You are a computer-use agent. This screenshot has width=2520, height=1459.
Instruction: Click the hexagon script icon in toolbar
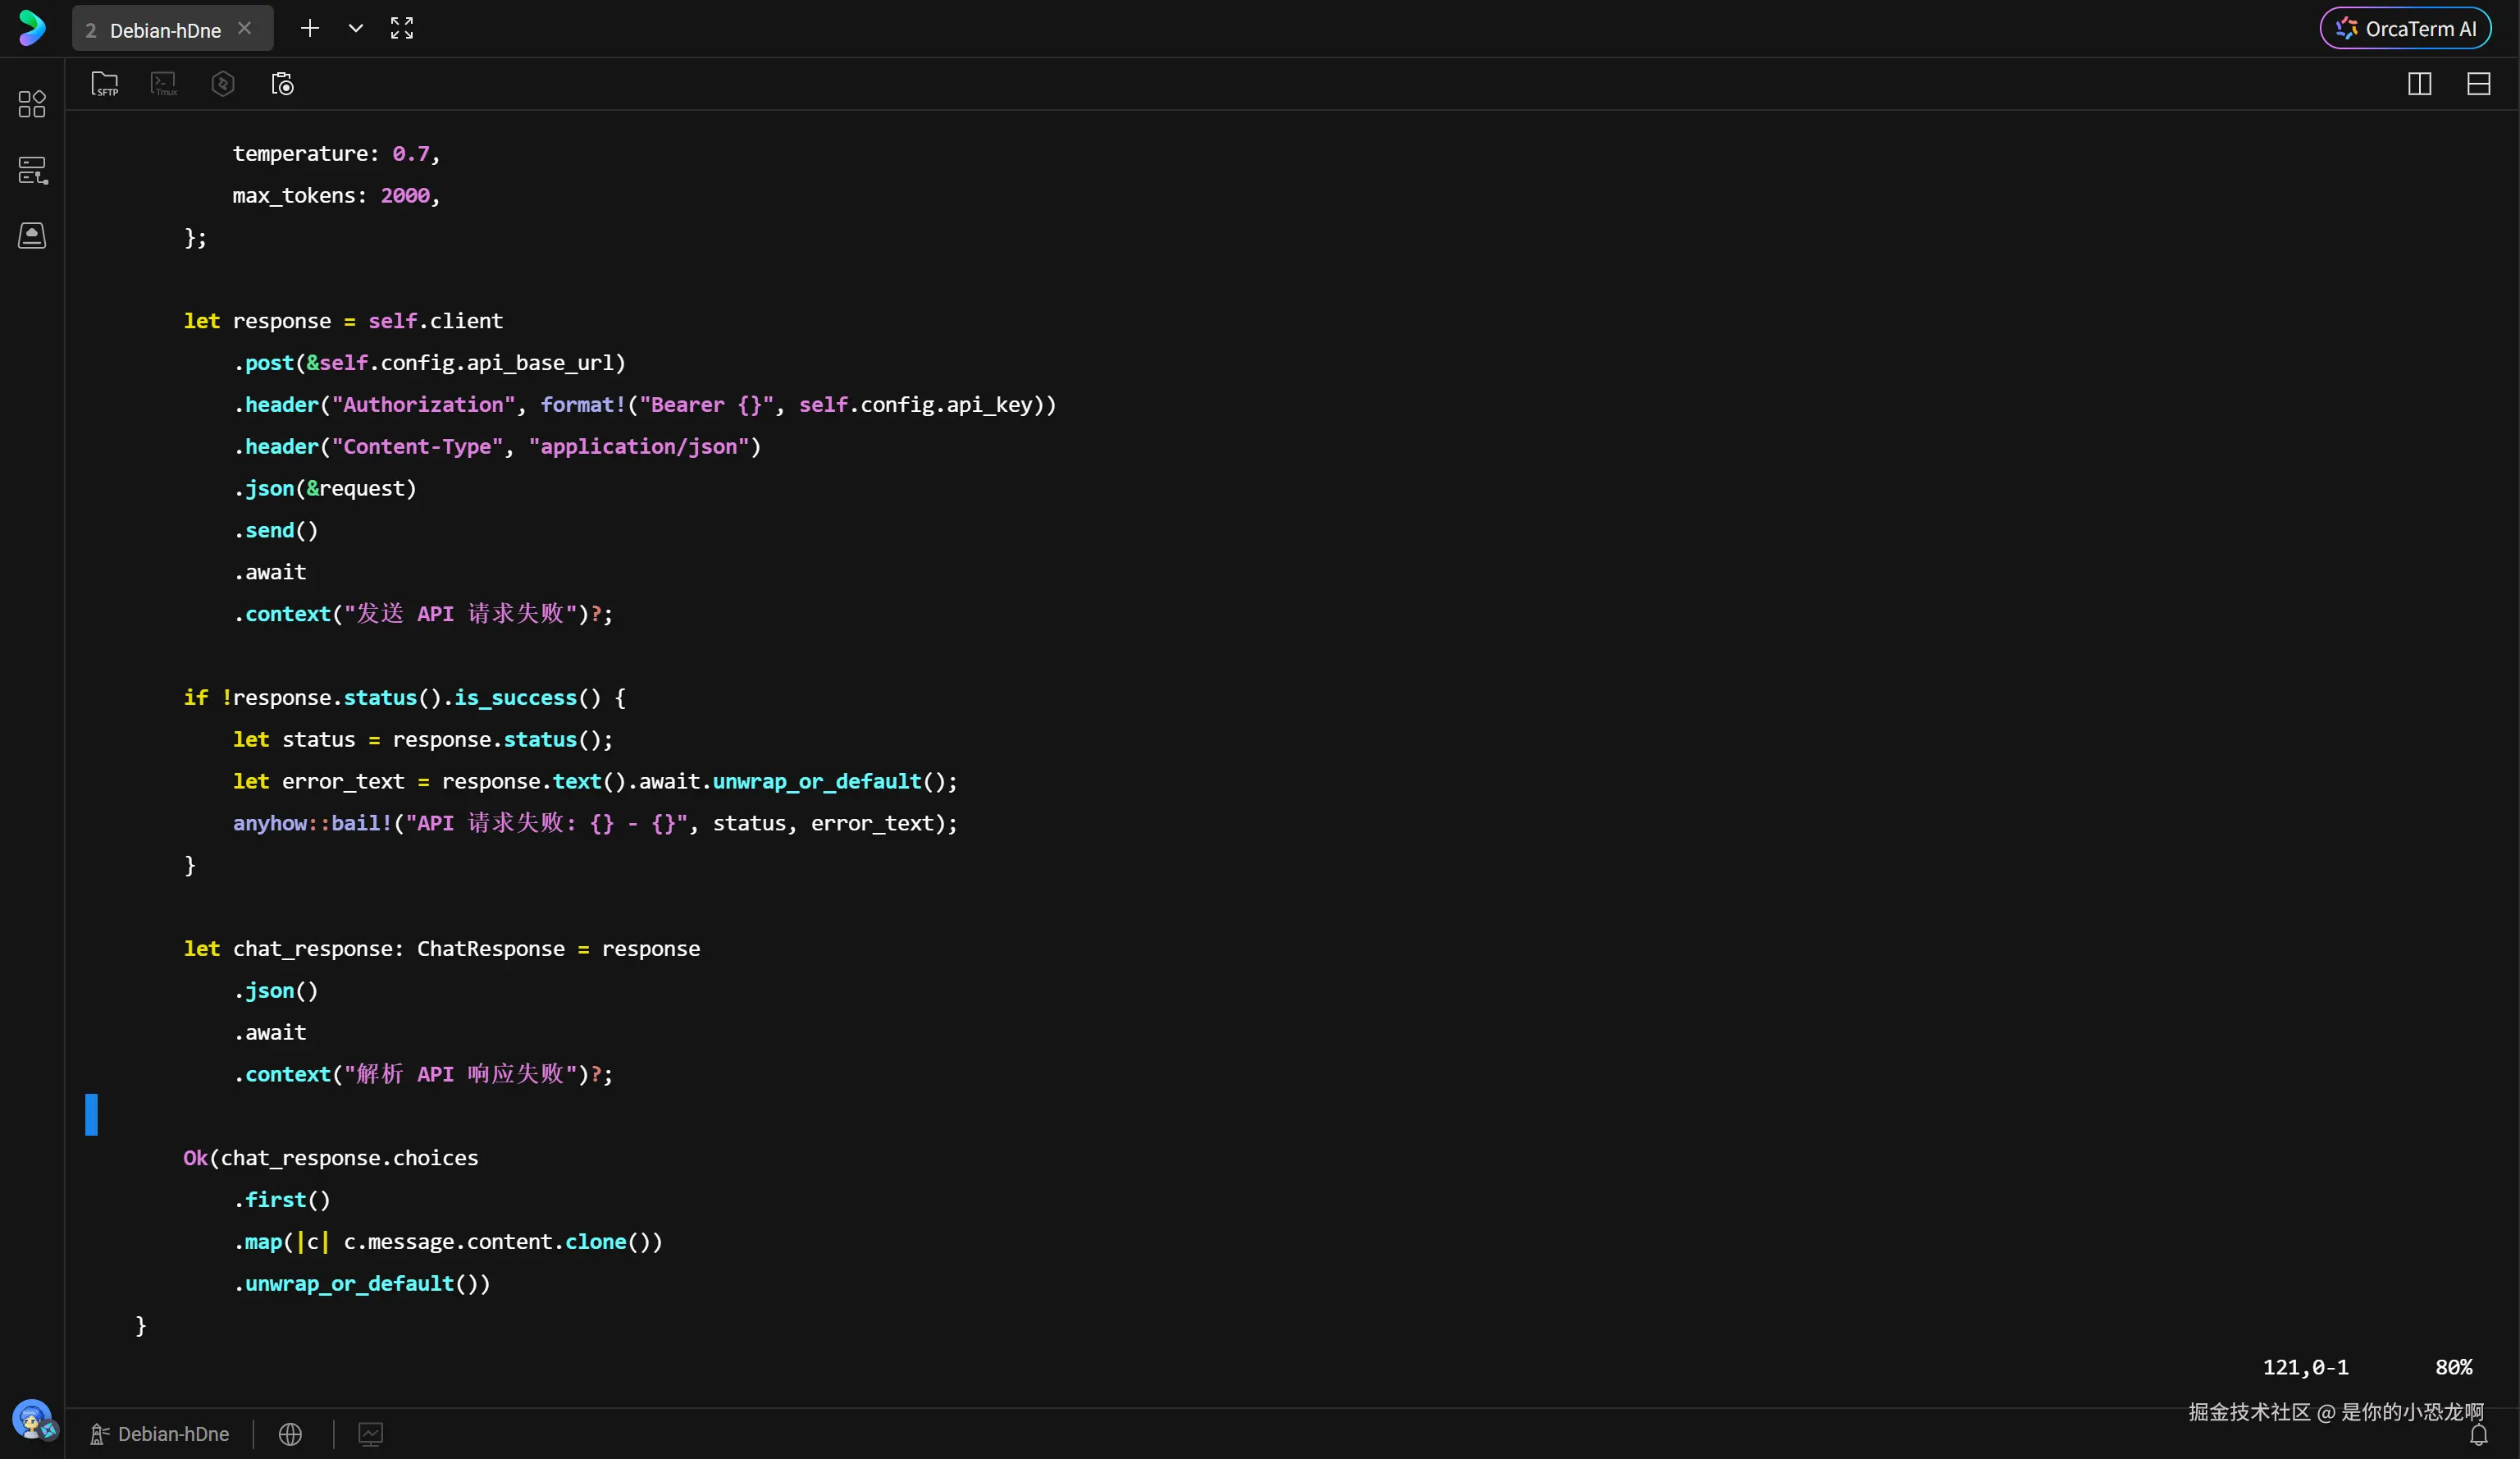tap(223, 84)
